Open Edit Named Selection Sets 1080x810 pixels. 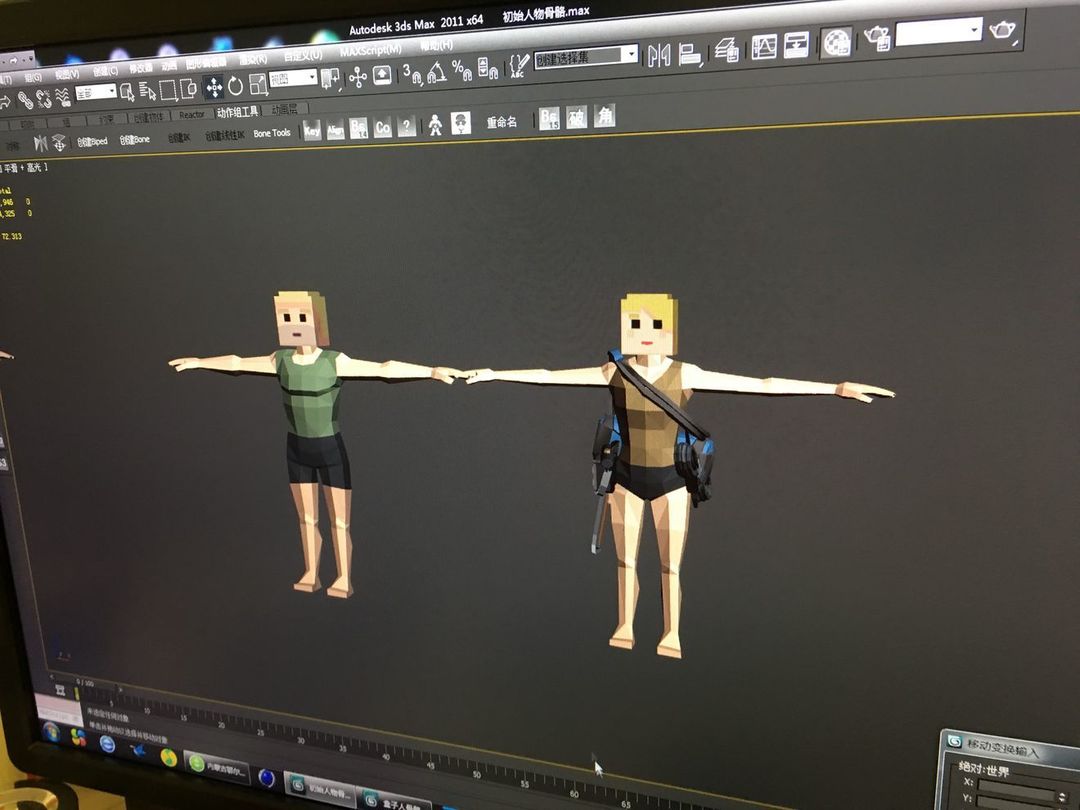click(x=518, y=65)
